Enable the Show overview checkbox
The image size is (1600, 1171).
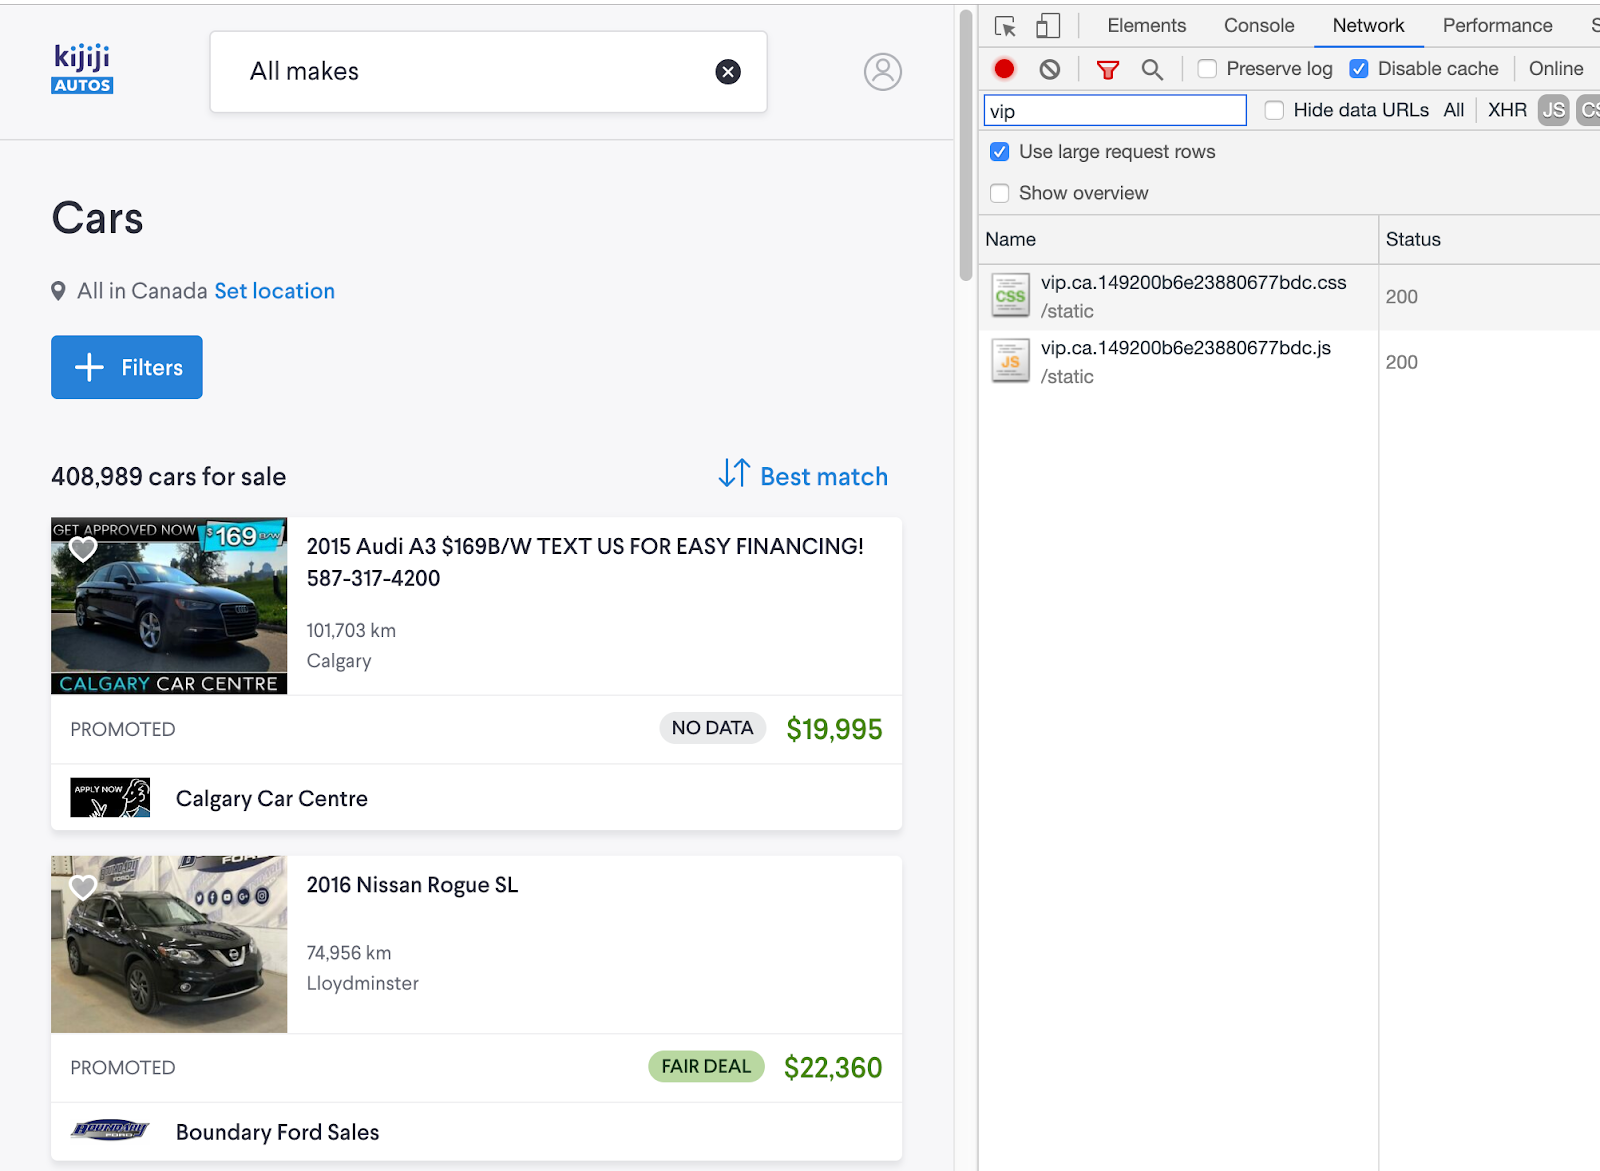(x=1000, y=193)
